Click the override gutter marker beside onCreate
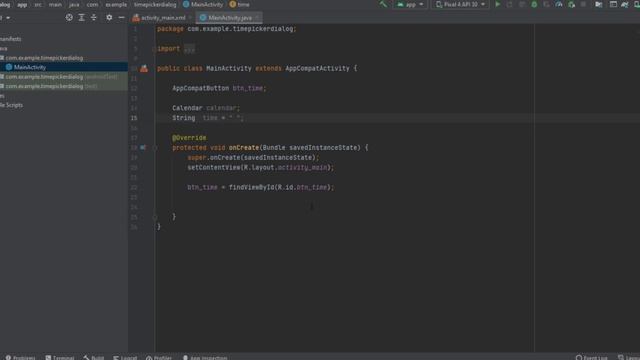The height and width of the screenshot is (360, 640). click(x=143, y=147)
